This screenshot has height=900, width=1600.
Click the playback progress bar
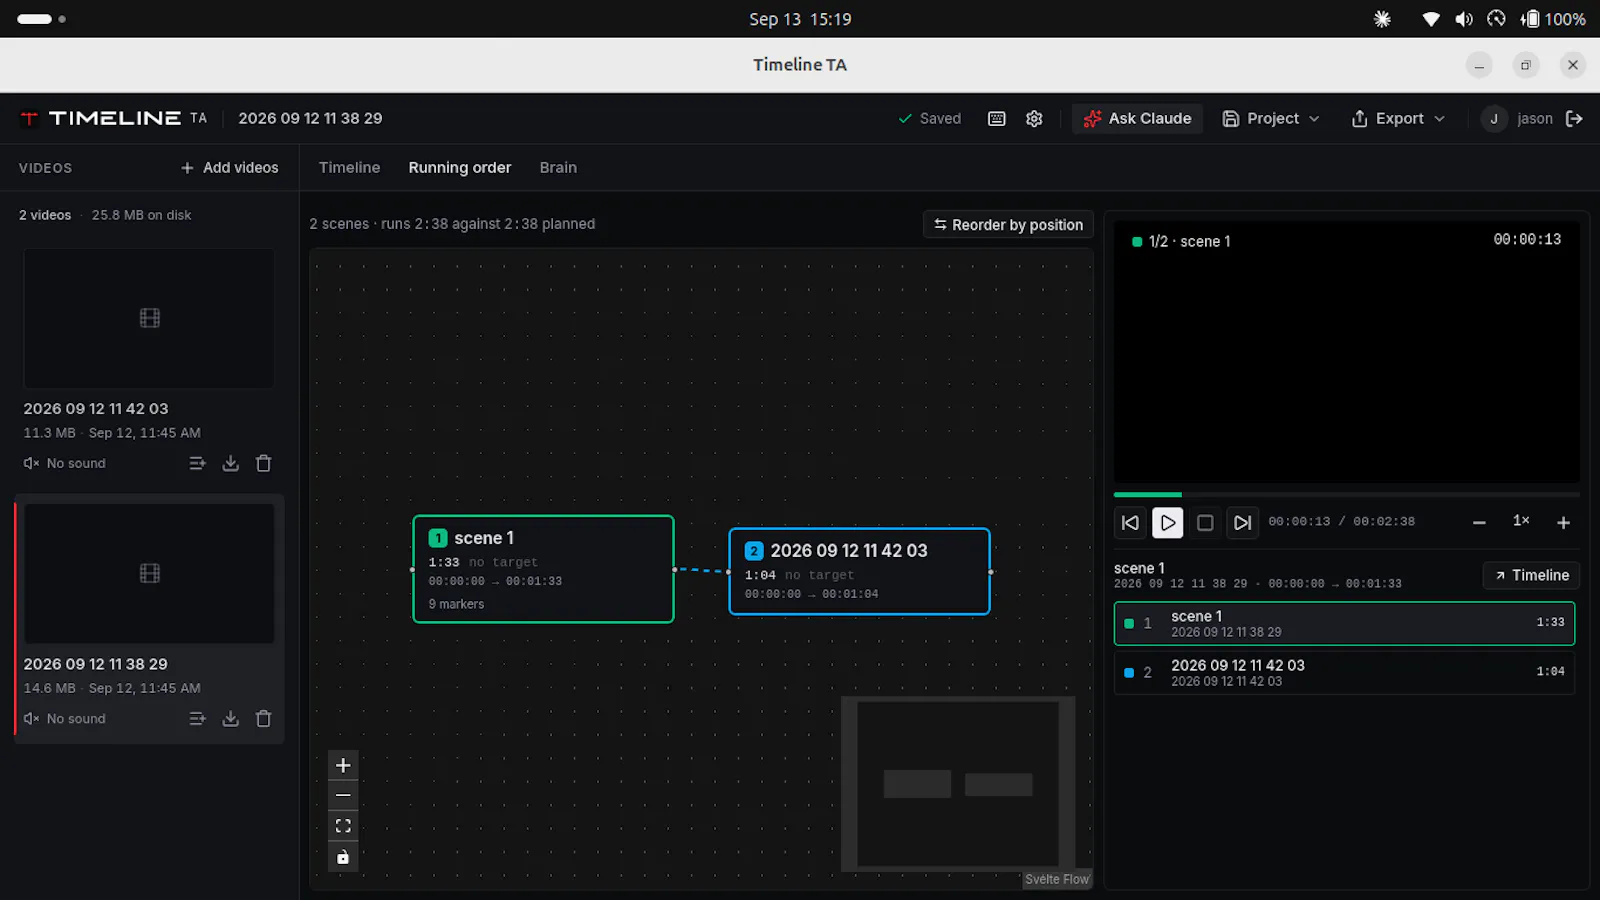[x=1346, y=494]
